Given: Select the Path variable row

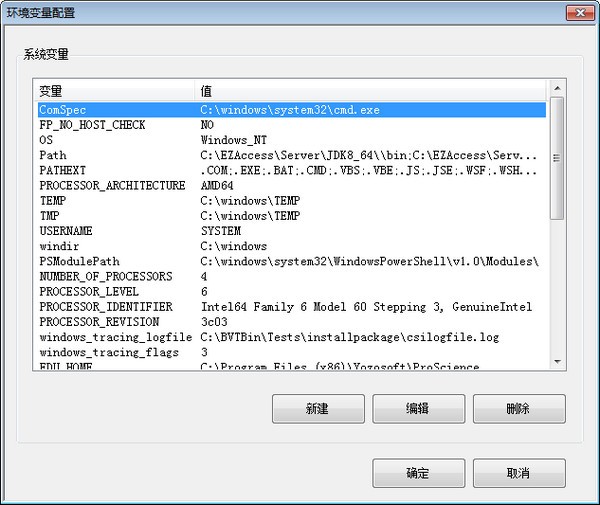Looking at the screenshot, I should click(x=292, y=155).
